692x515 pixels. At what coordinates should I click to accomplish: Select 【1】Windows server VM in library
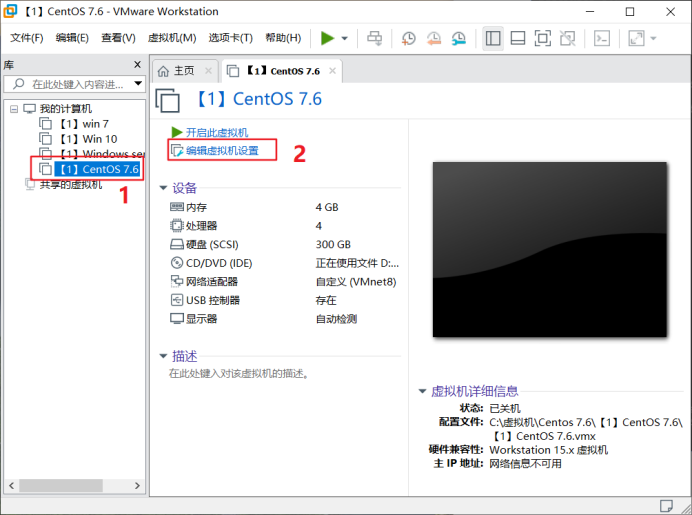(91, 154)
